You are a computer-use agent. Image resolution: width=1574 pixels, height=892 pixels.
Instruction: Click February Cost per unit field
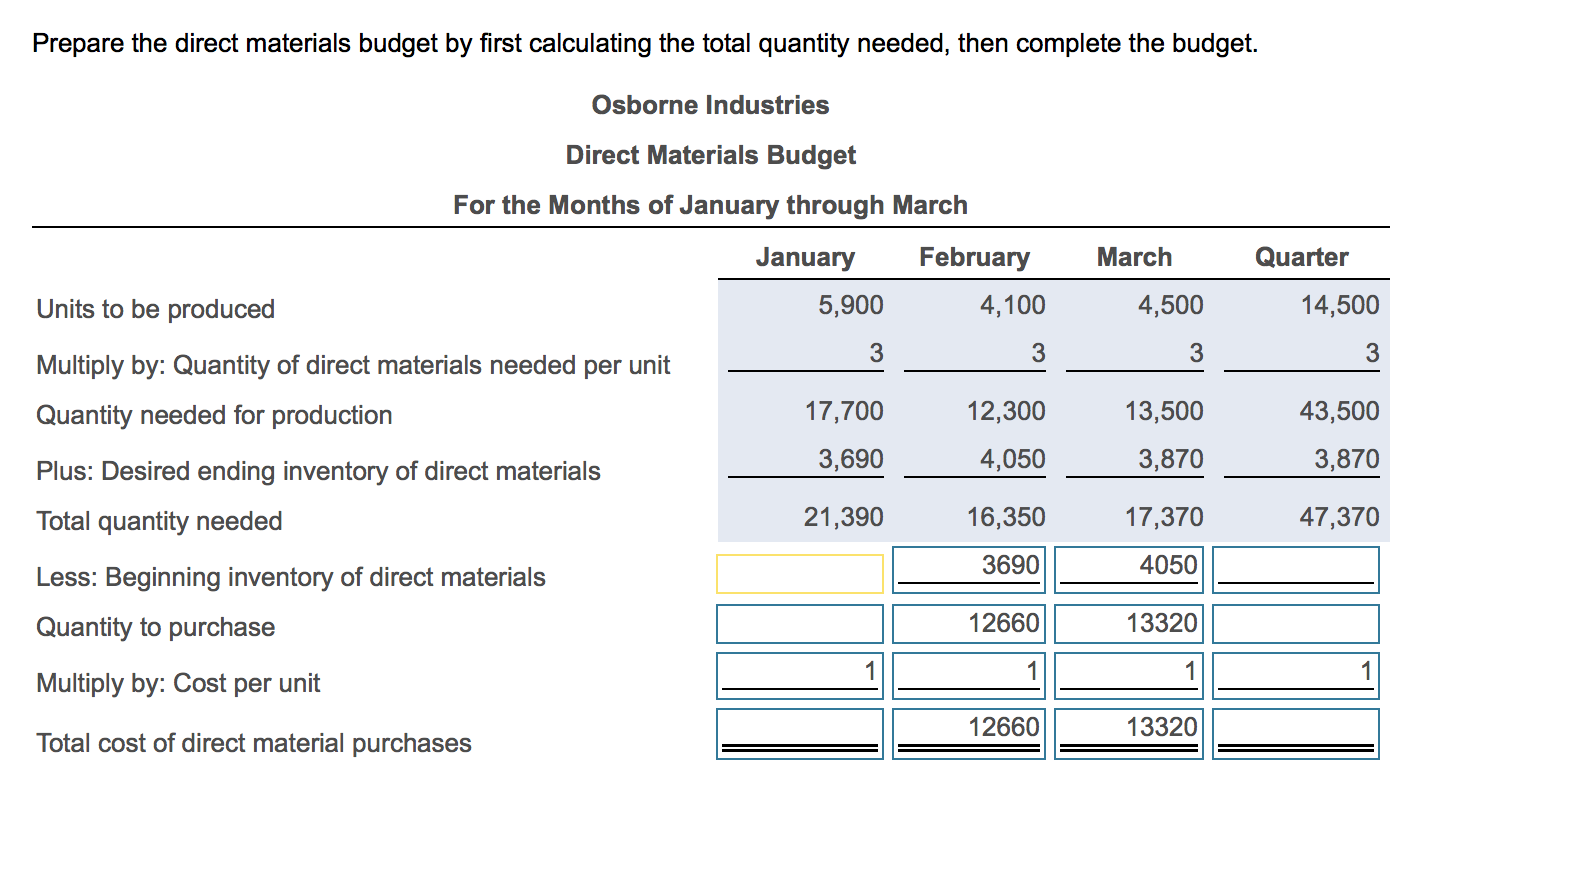[969, 675]
